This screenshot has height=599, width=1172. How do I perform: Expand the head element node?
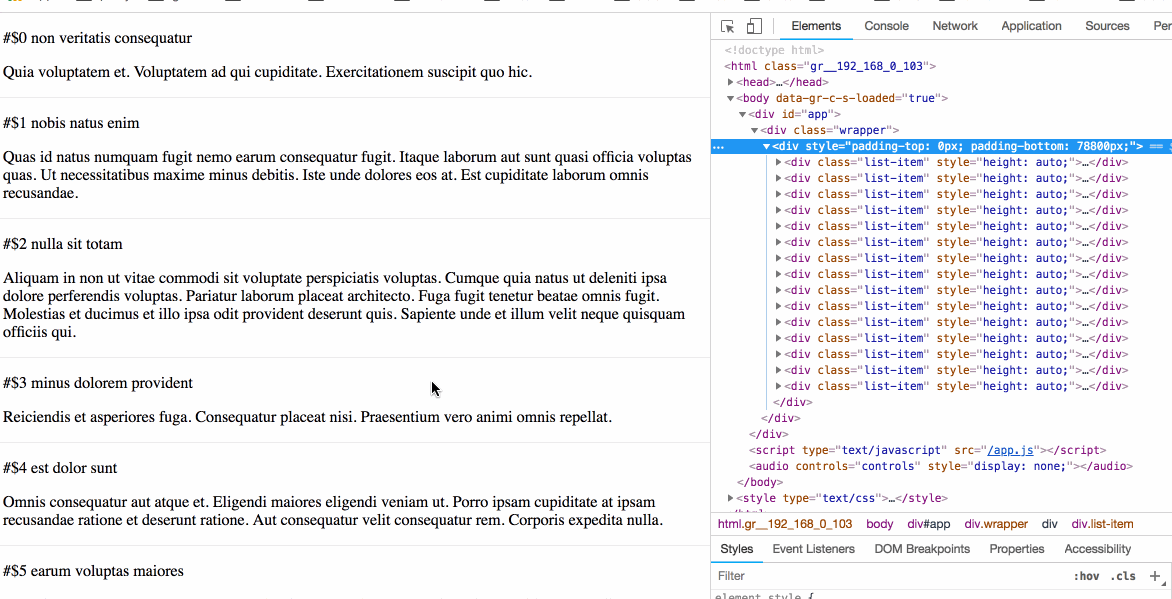click(732, 82)
